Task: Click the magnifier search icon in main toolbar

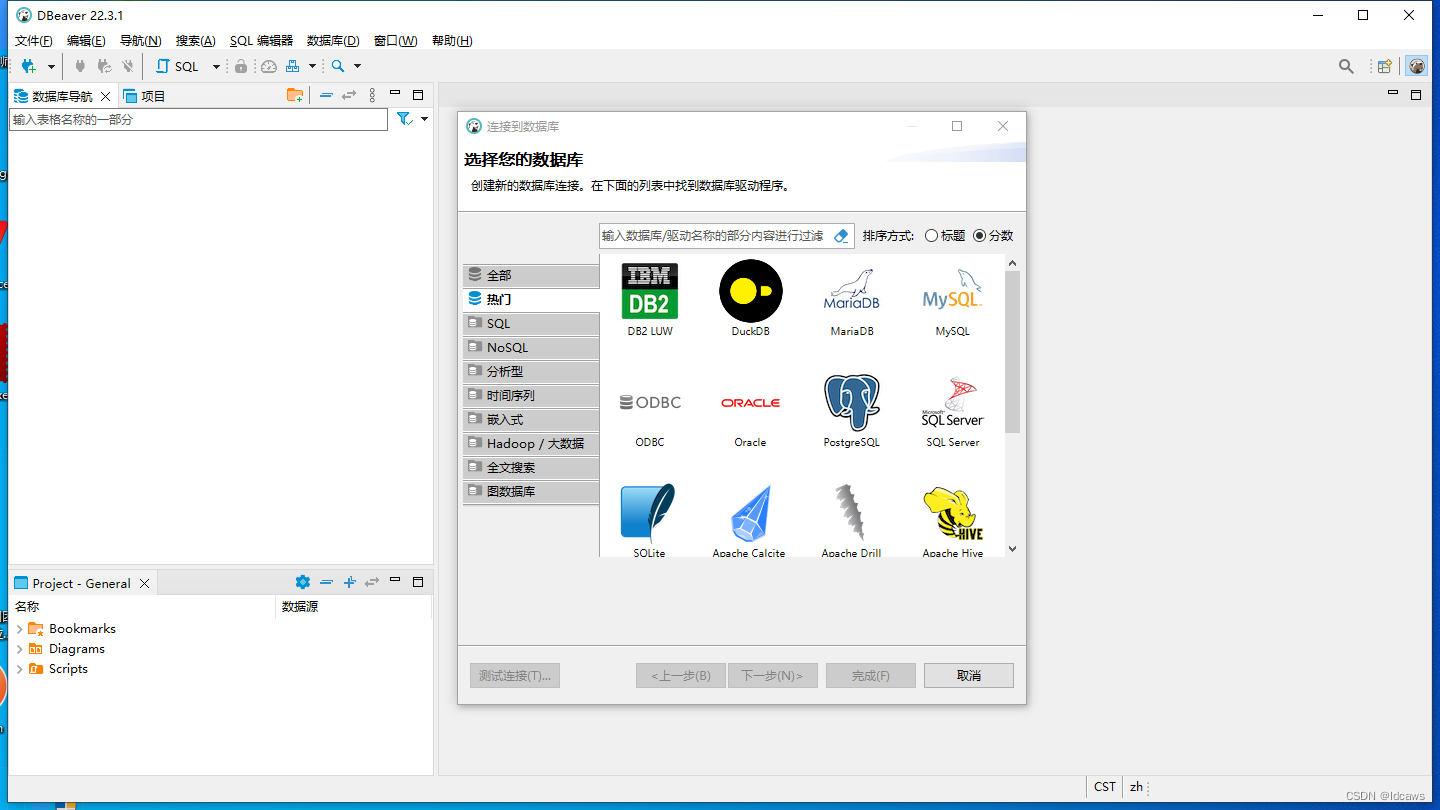Action: click(338, 66)
